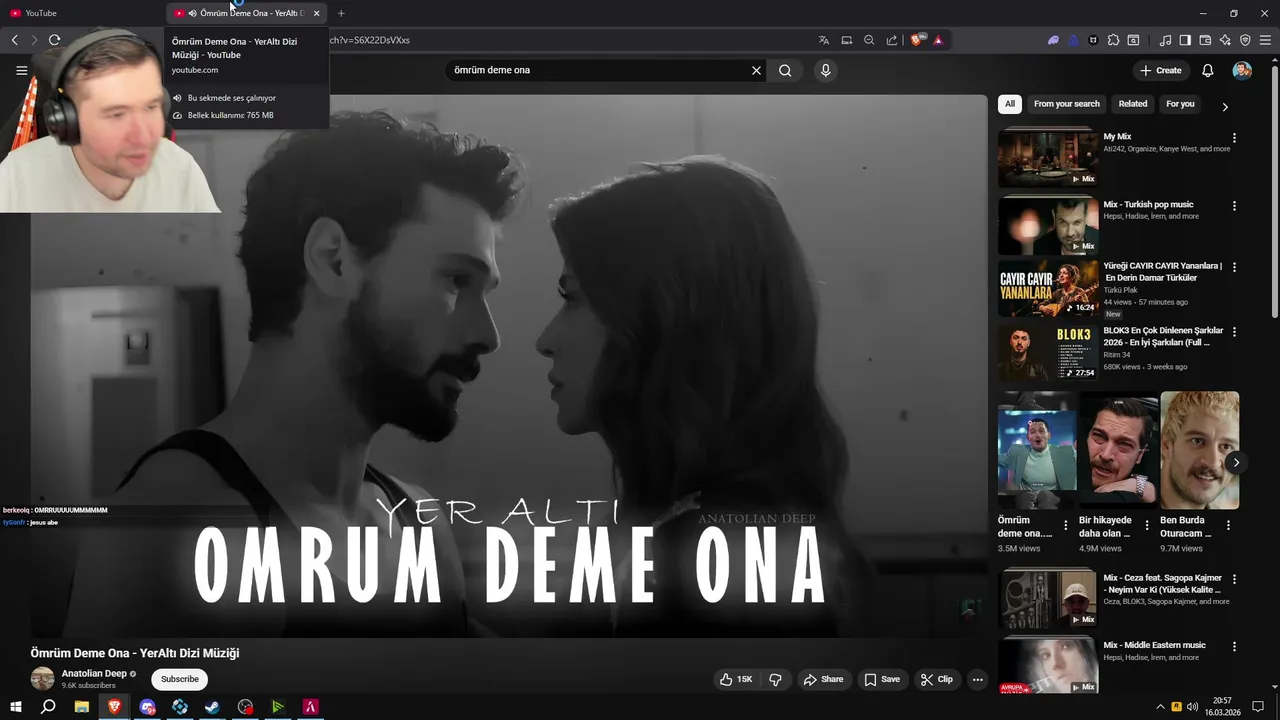Open Brave Leo AI sparkle icon
Screen dimensions: 1280x720
tap(1225, 40)
